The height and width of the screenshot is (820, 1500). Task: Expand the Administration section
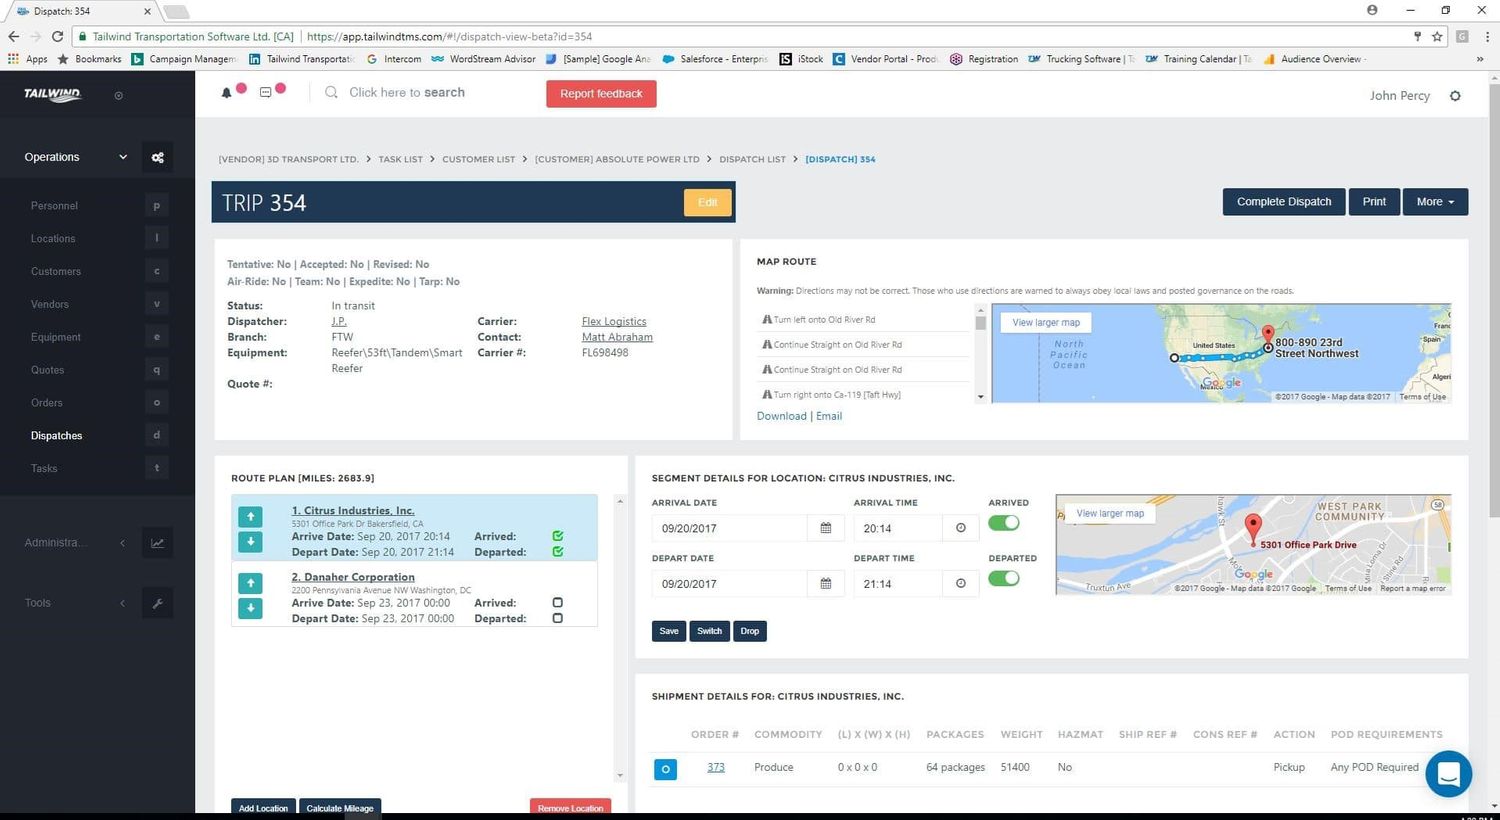(122, 543)
